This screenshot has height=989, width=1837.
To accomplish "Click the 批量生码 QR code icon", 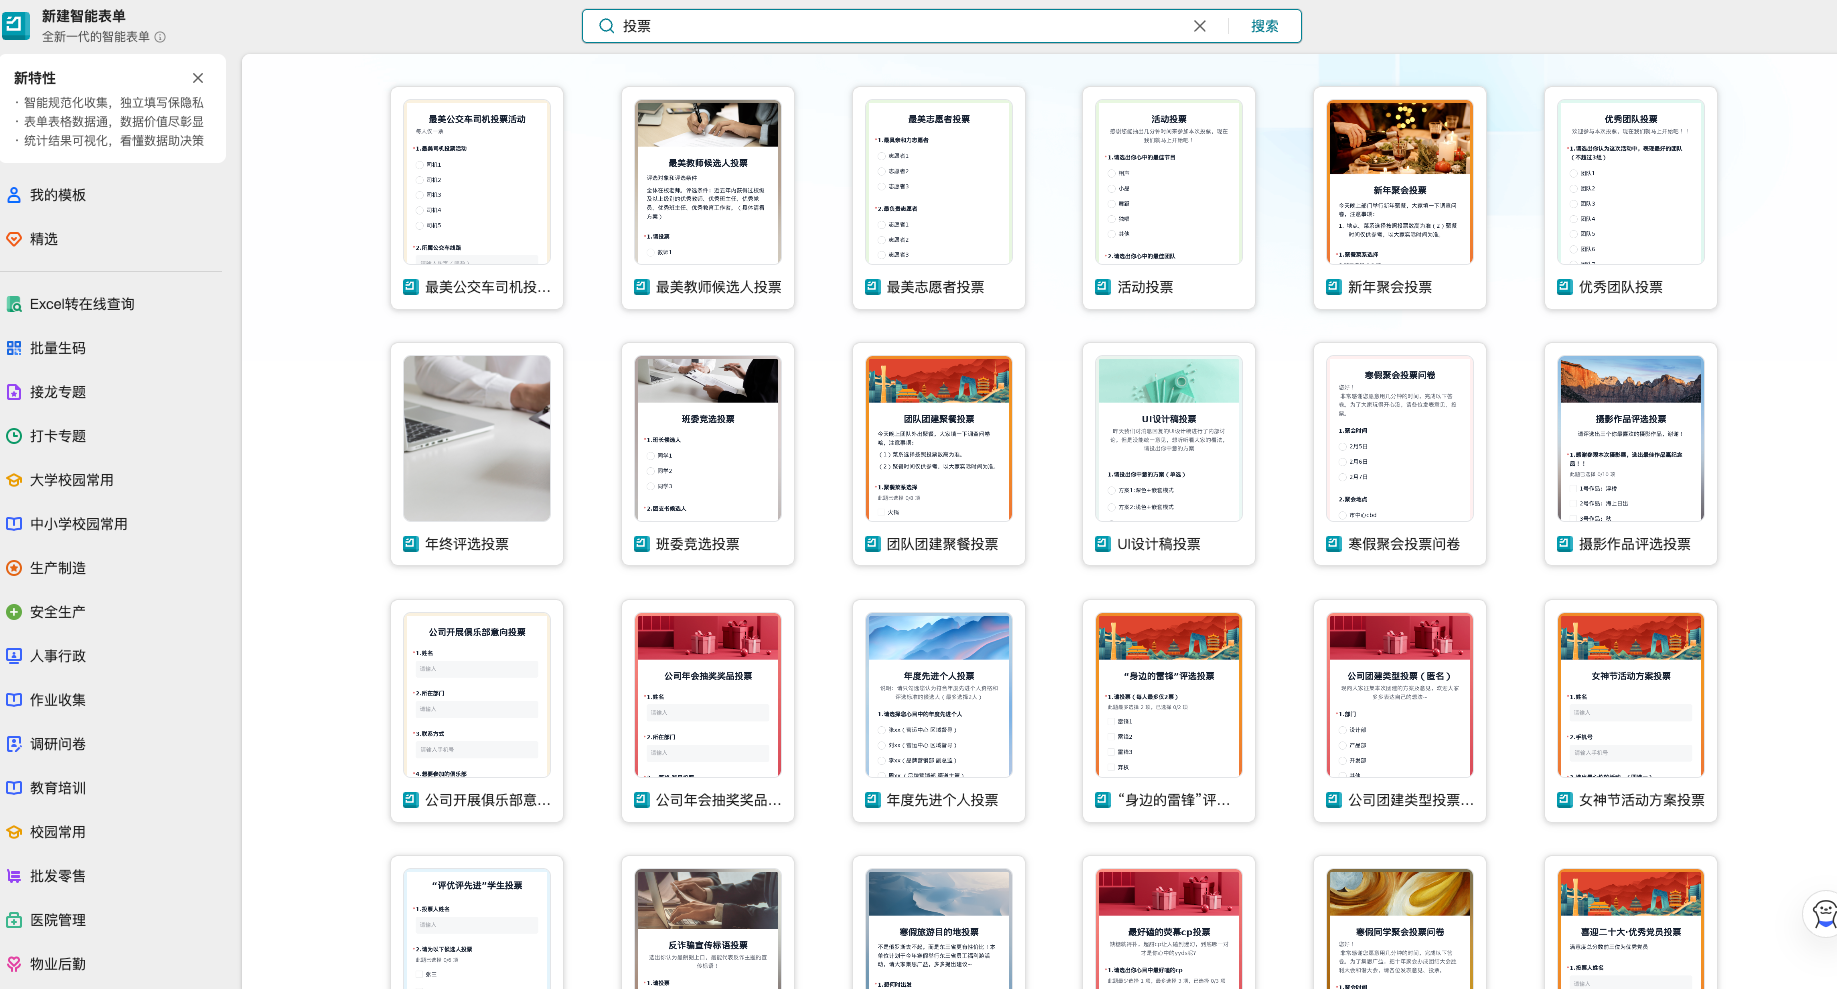I will point(14,348).
